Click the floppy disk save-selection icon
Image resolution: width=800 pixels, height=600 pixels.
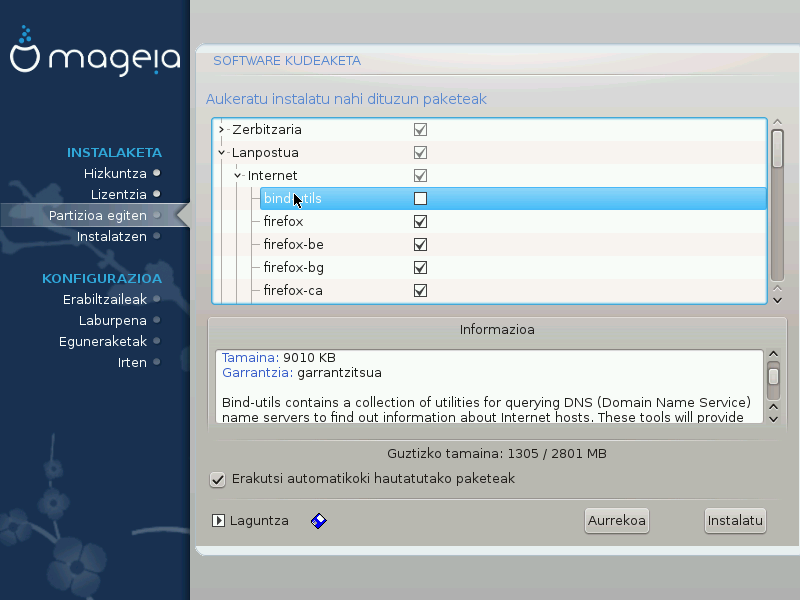point(319,521)
